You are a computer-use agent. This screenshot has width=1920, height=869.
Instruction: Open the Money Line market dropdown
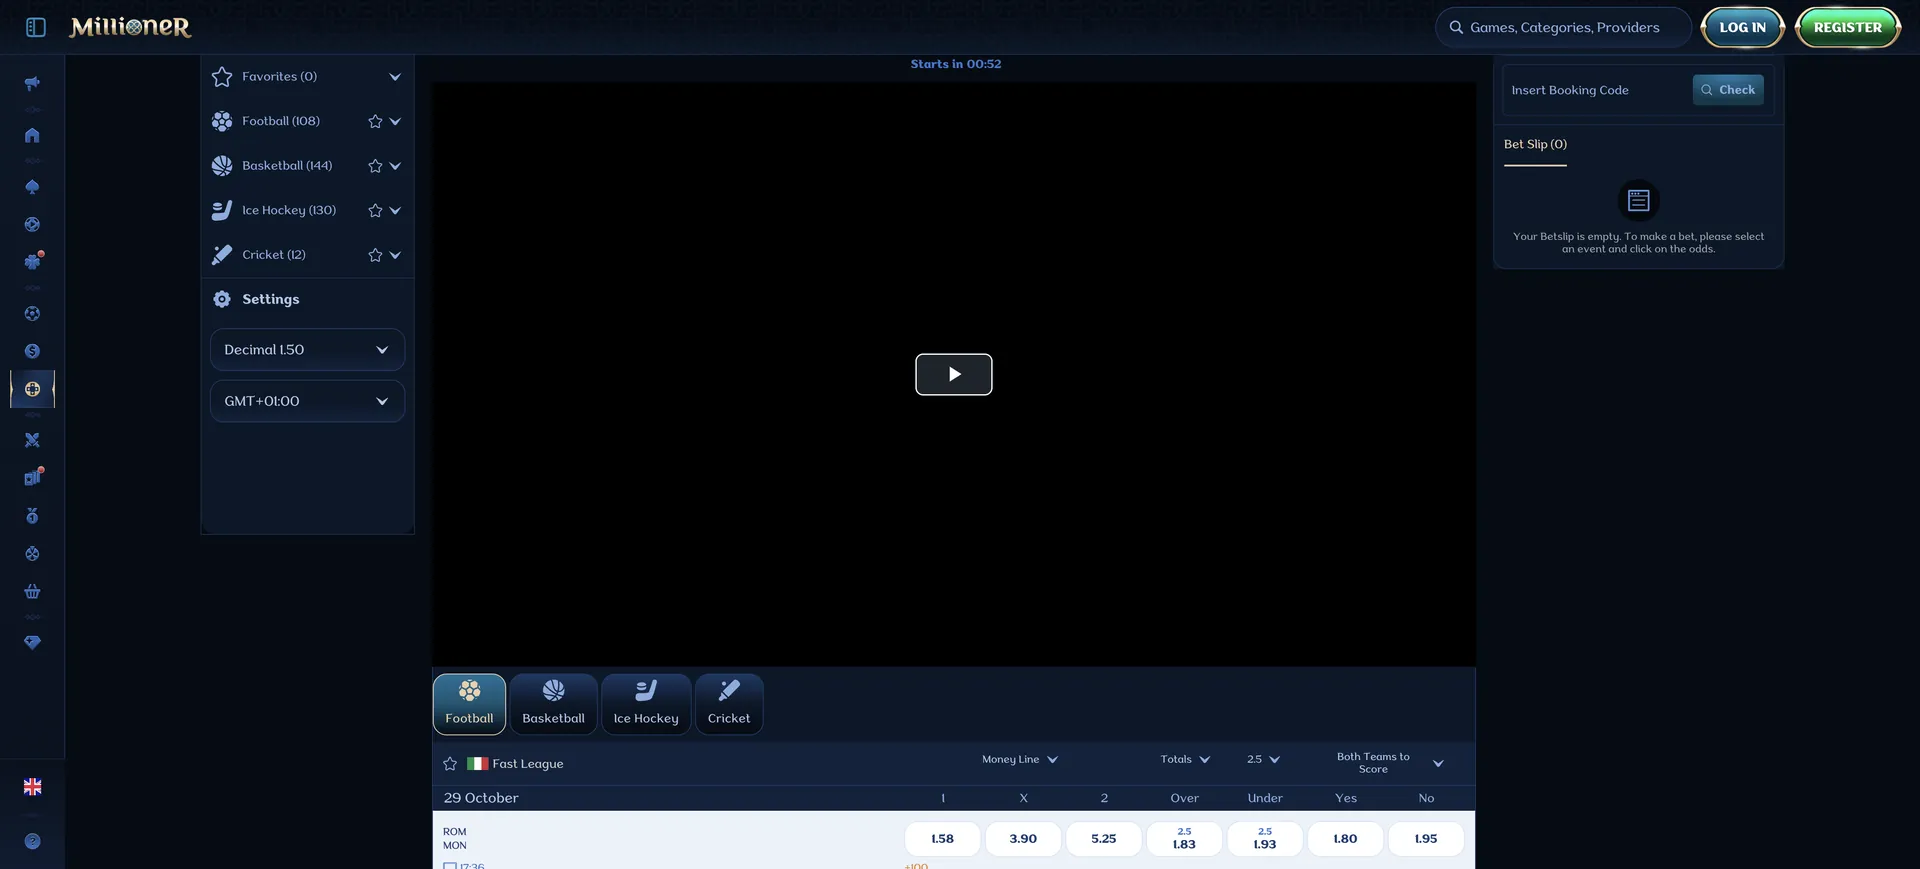(1020, 760)
